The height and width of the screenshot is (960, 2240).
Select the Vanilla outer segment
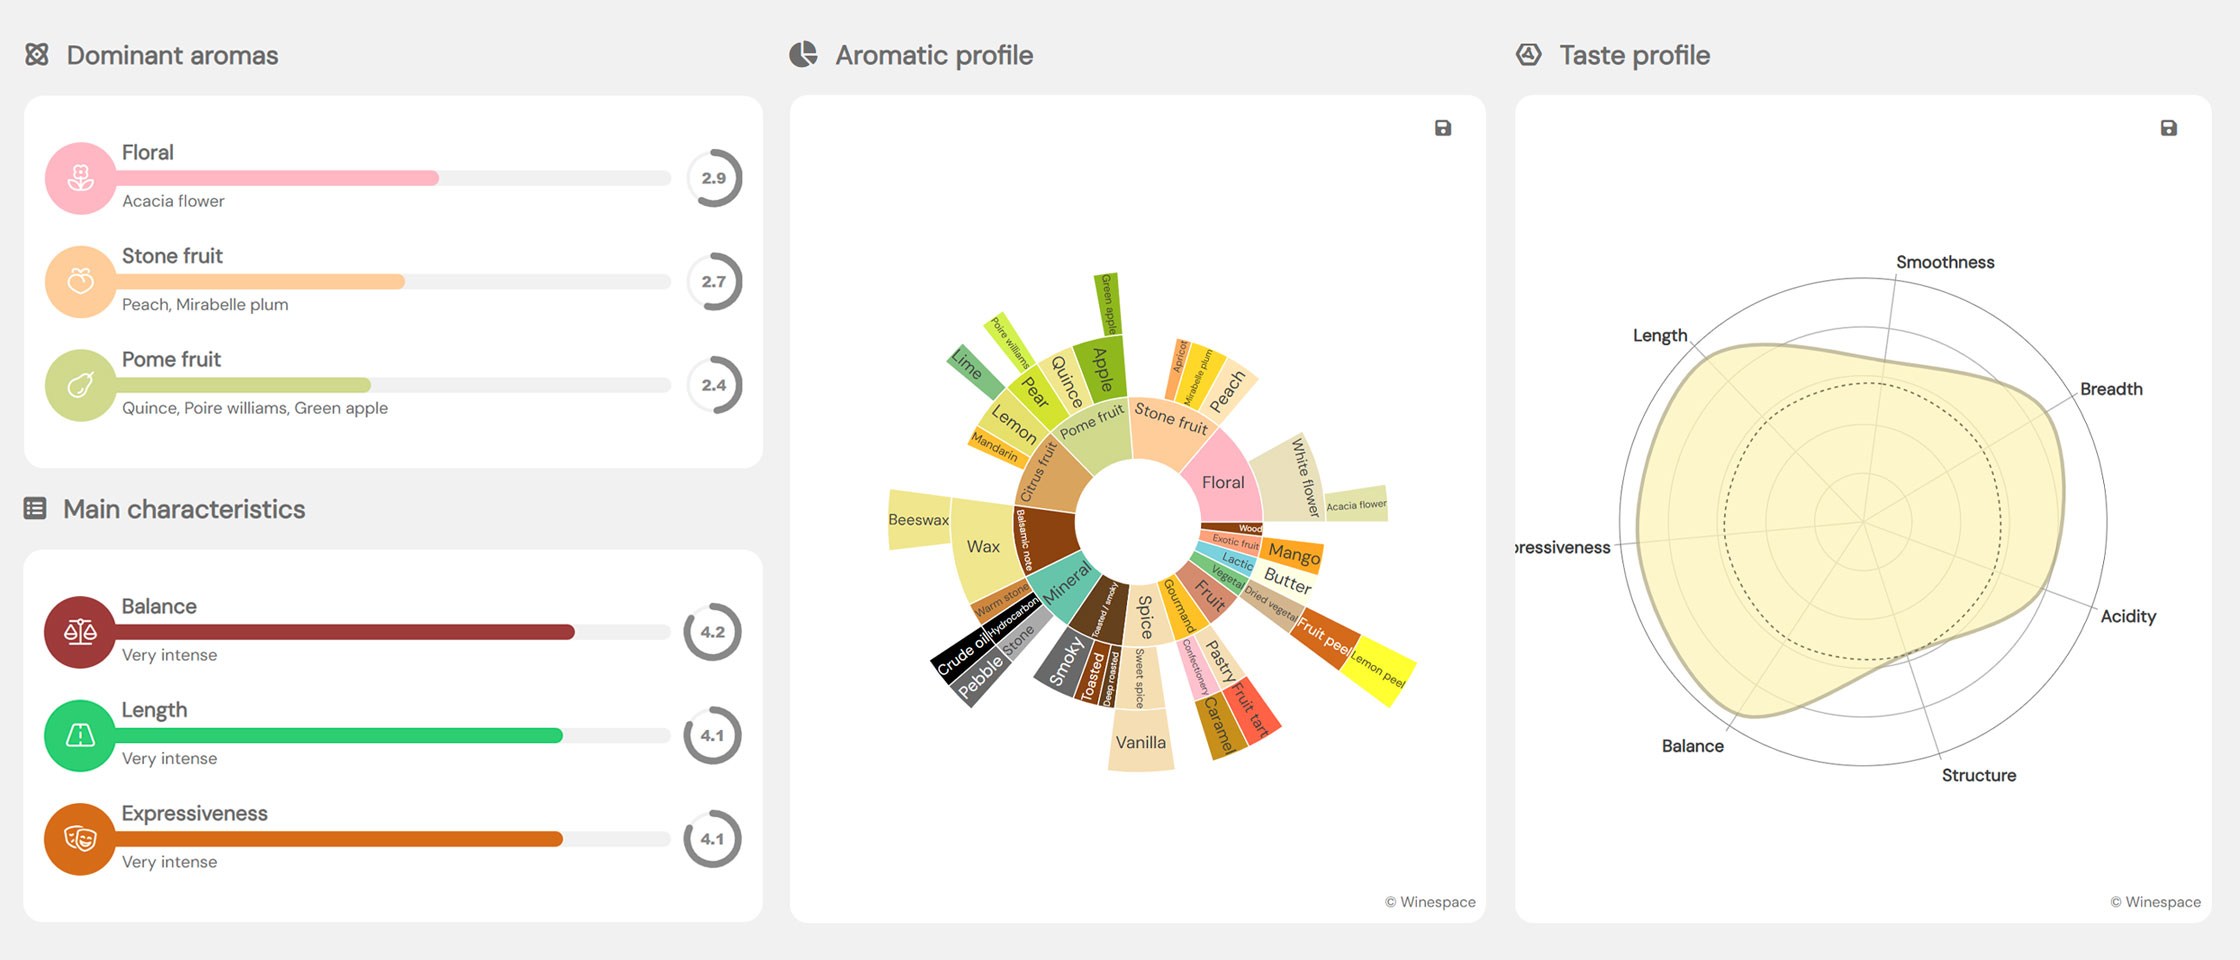point(1141,741)
